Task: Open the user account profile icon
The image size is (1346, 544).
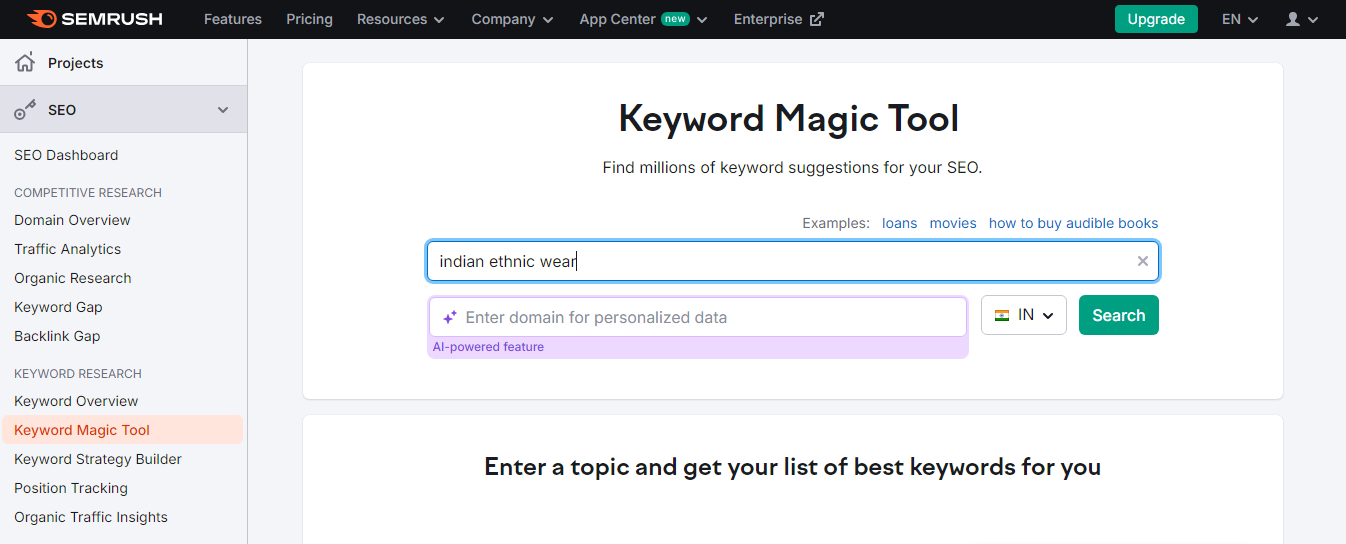Action: 1293,19
